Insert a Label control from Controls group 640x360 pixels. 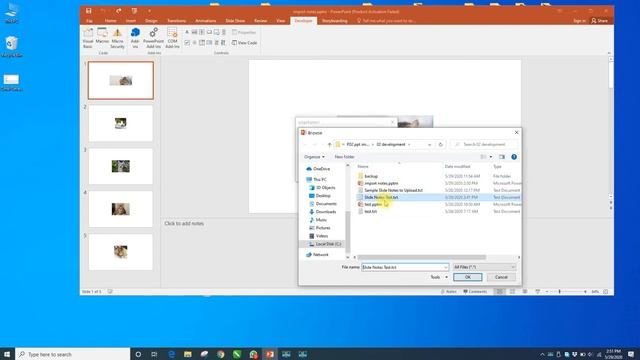(187, 32)
